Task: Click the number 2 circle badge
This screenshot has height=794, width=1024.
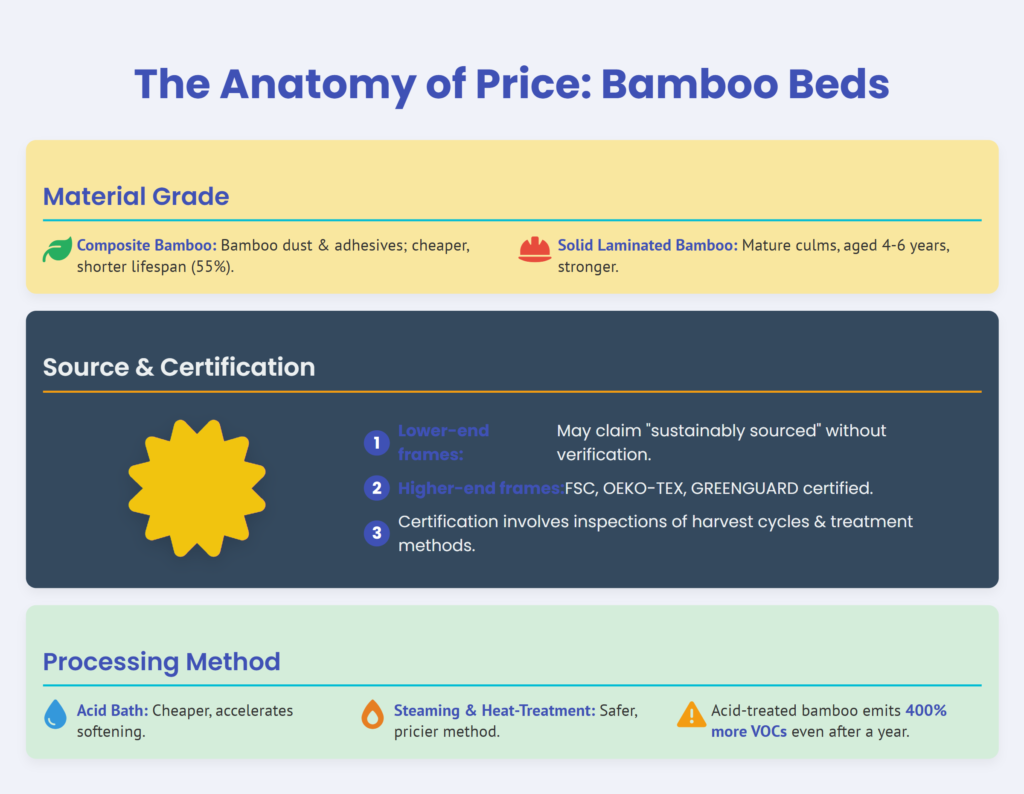Action: pos(377,488)
